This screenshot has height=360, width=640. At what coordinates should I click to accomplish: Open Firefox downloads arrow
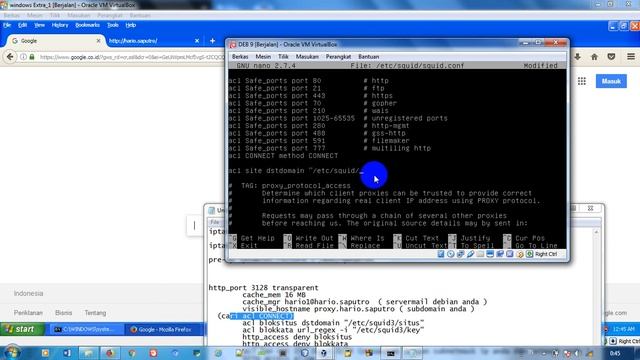577,57
